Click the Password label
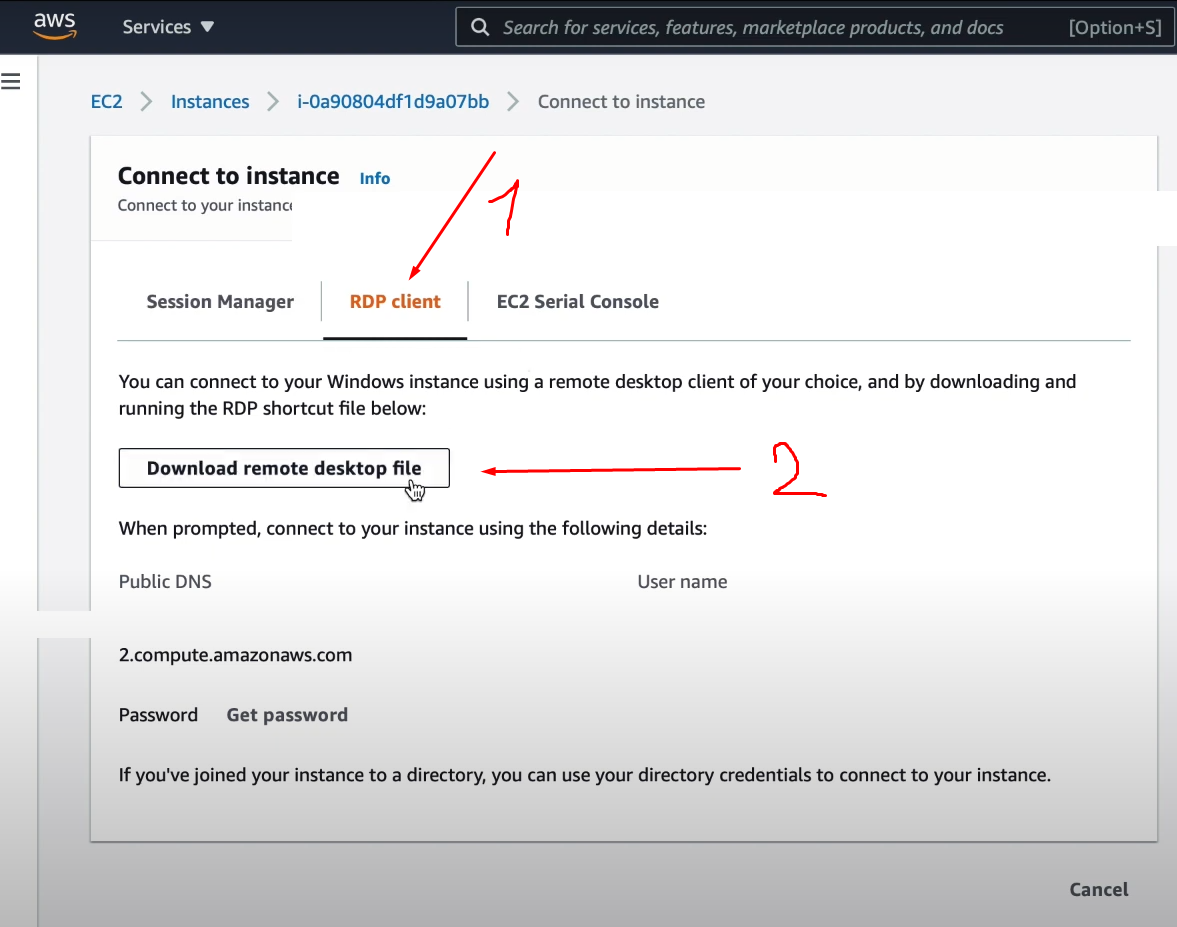The width and height of the screenshot is (1177, 927). pos(158,715)
